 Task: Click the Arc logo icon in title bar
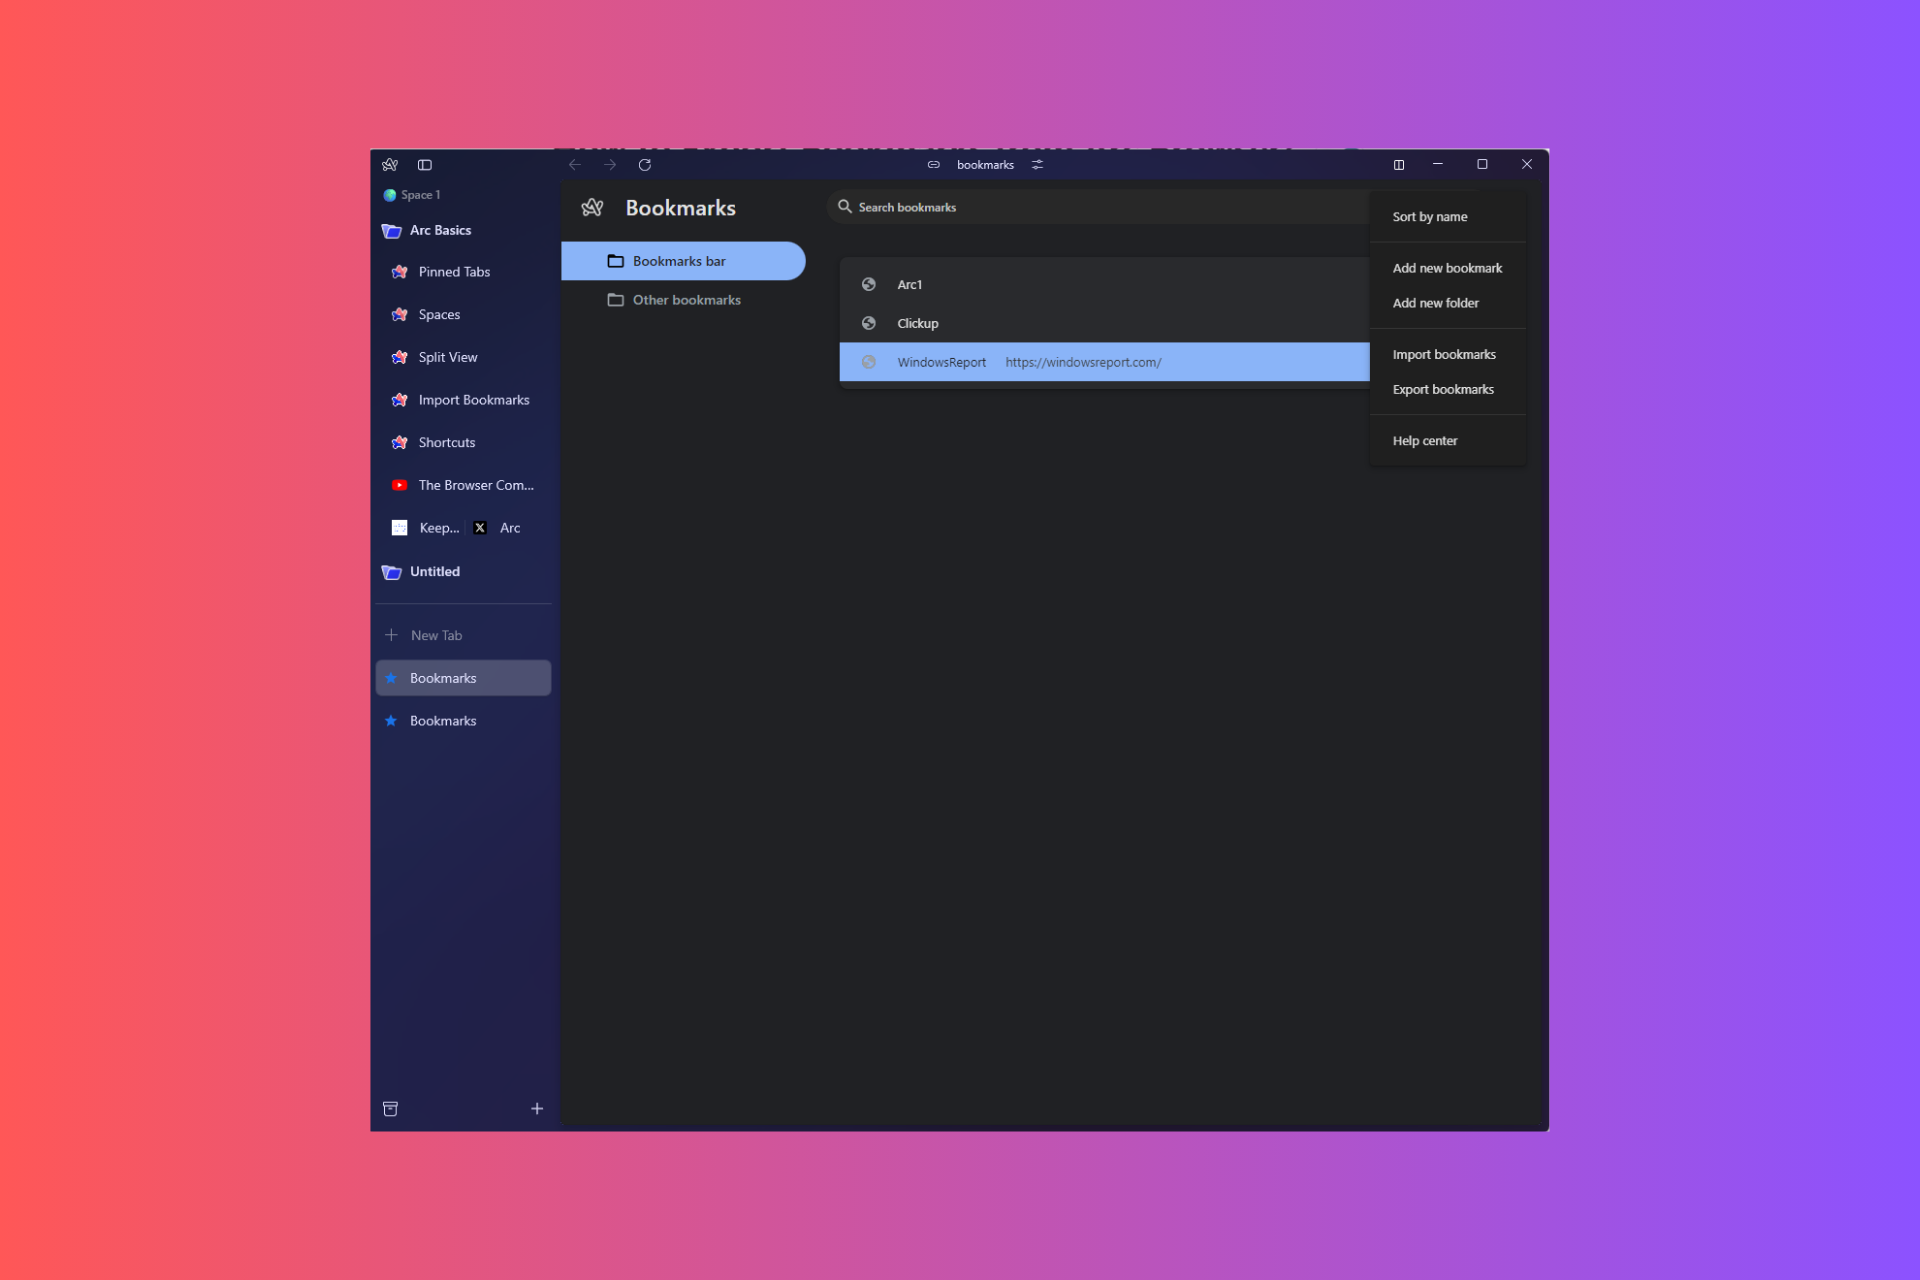click(390, 165)
